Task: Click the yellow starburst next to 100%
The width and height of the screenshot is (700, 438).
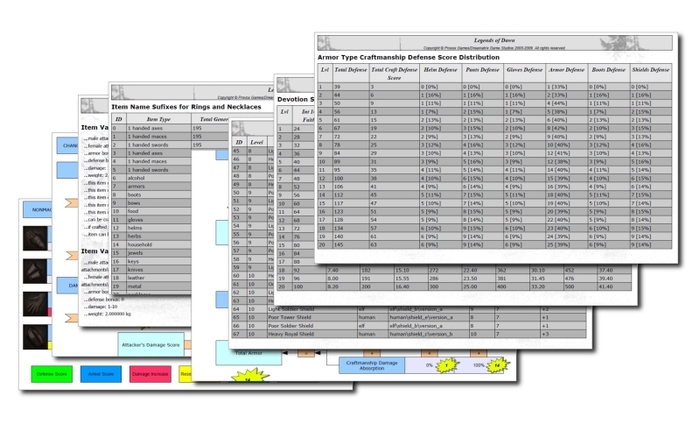Action: (497, 365)
